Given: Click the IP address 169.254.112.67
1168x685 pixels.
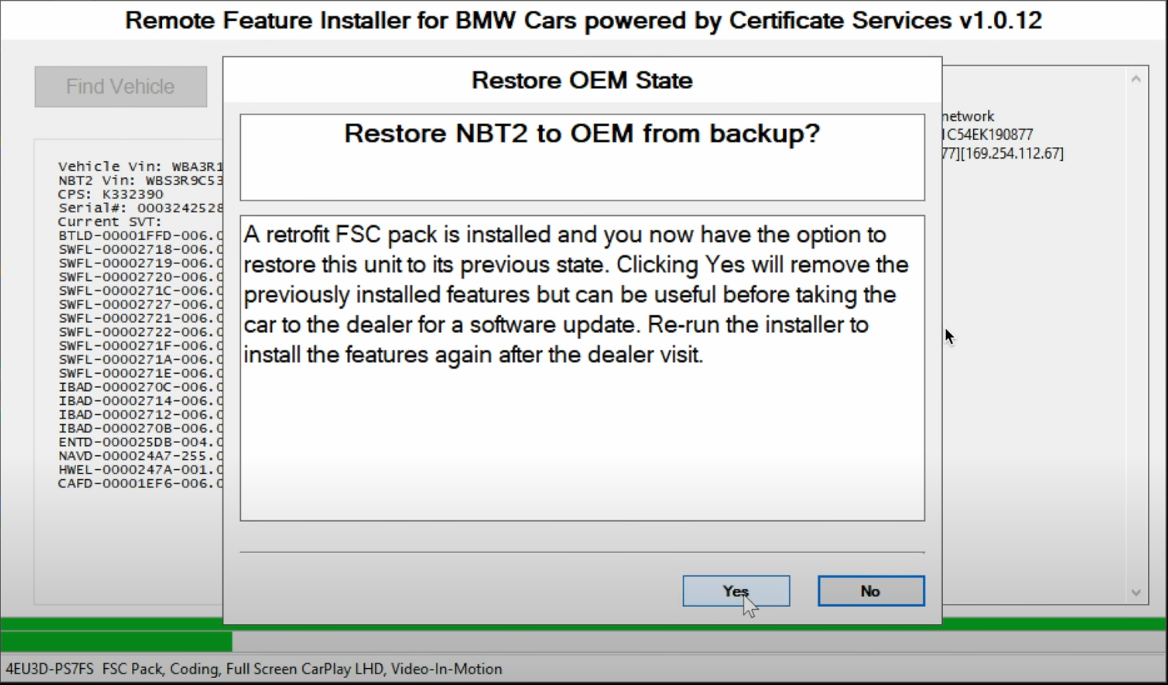Looking at the screenshot, I should coord(1013,153).
